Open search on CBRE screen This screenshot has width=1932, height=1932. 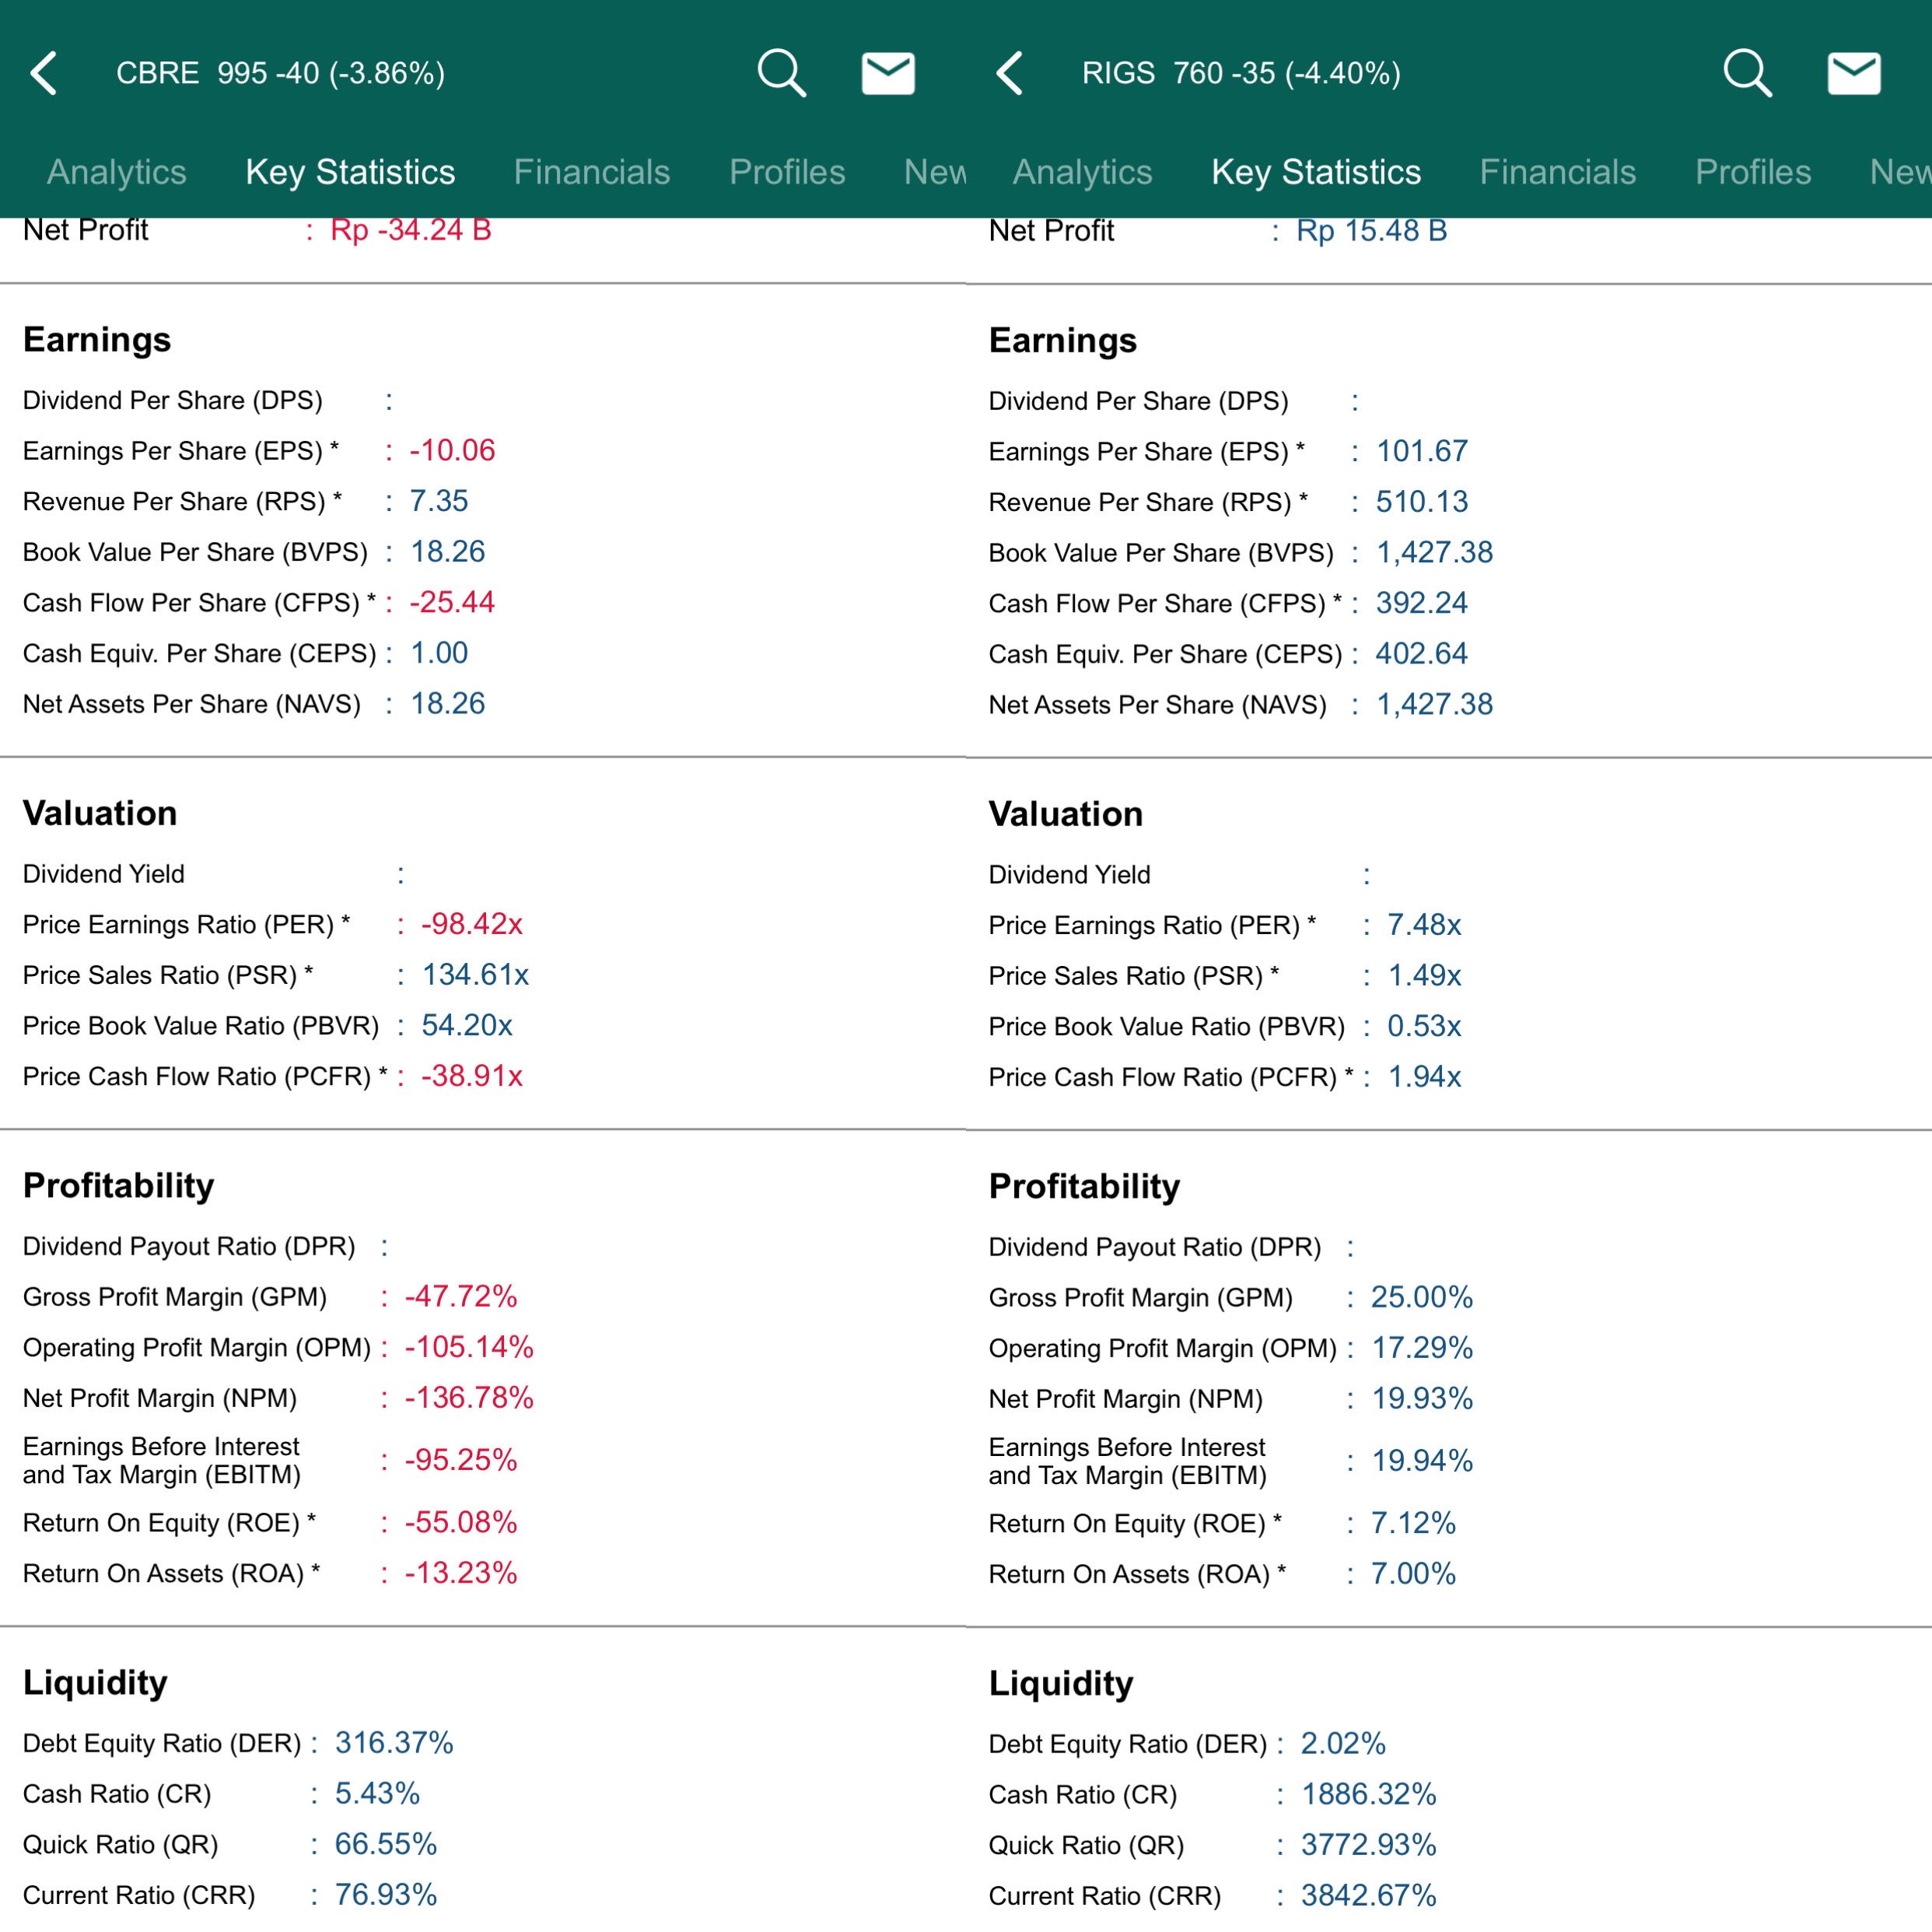tap(781, 73)
